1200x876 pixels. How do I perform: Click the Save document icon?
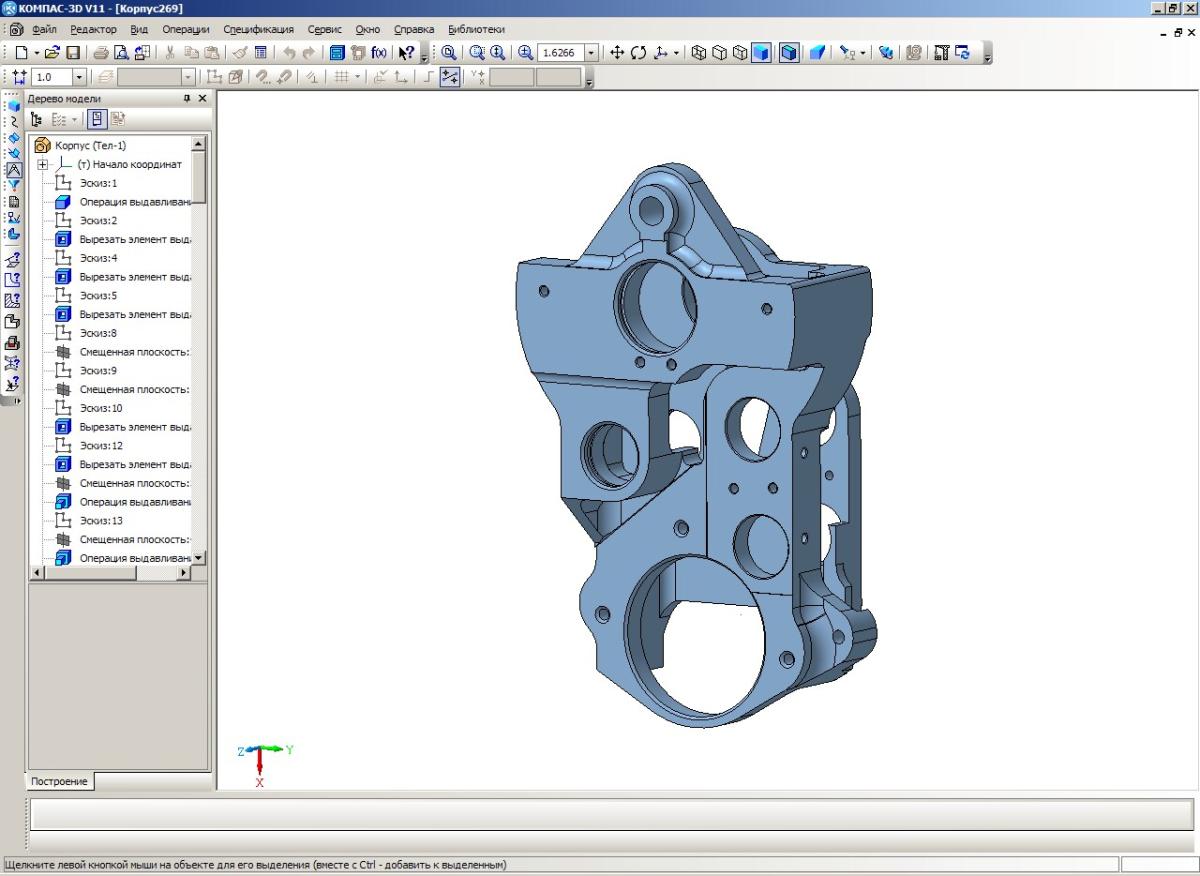[73, 53]
